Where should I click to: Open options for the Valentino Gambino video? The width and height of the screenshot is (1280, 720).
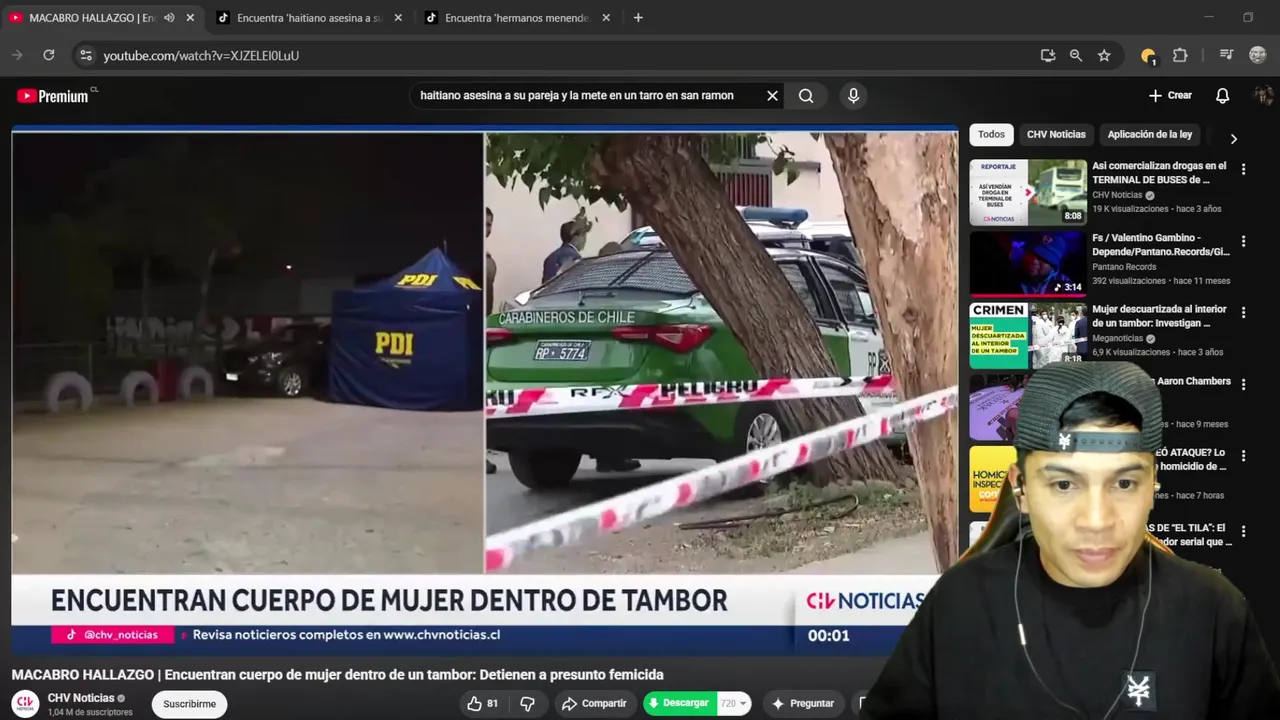point(1243,241)
